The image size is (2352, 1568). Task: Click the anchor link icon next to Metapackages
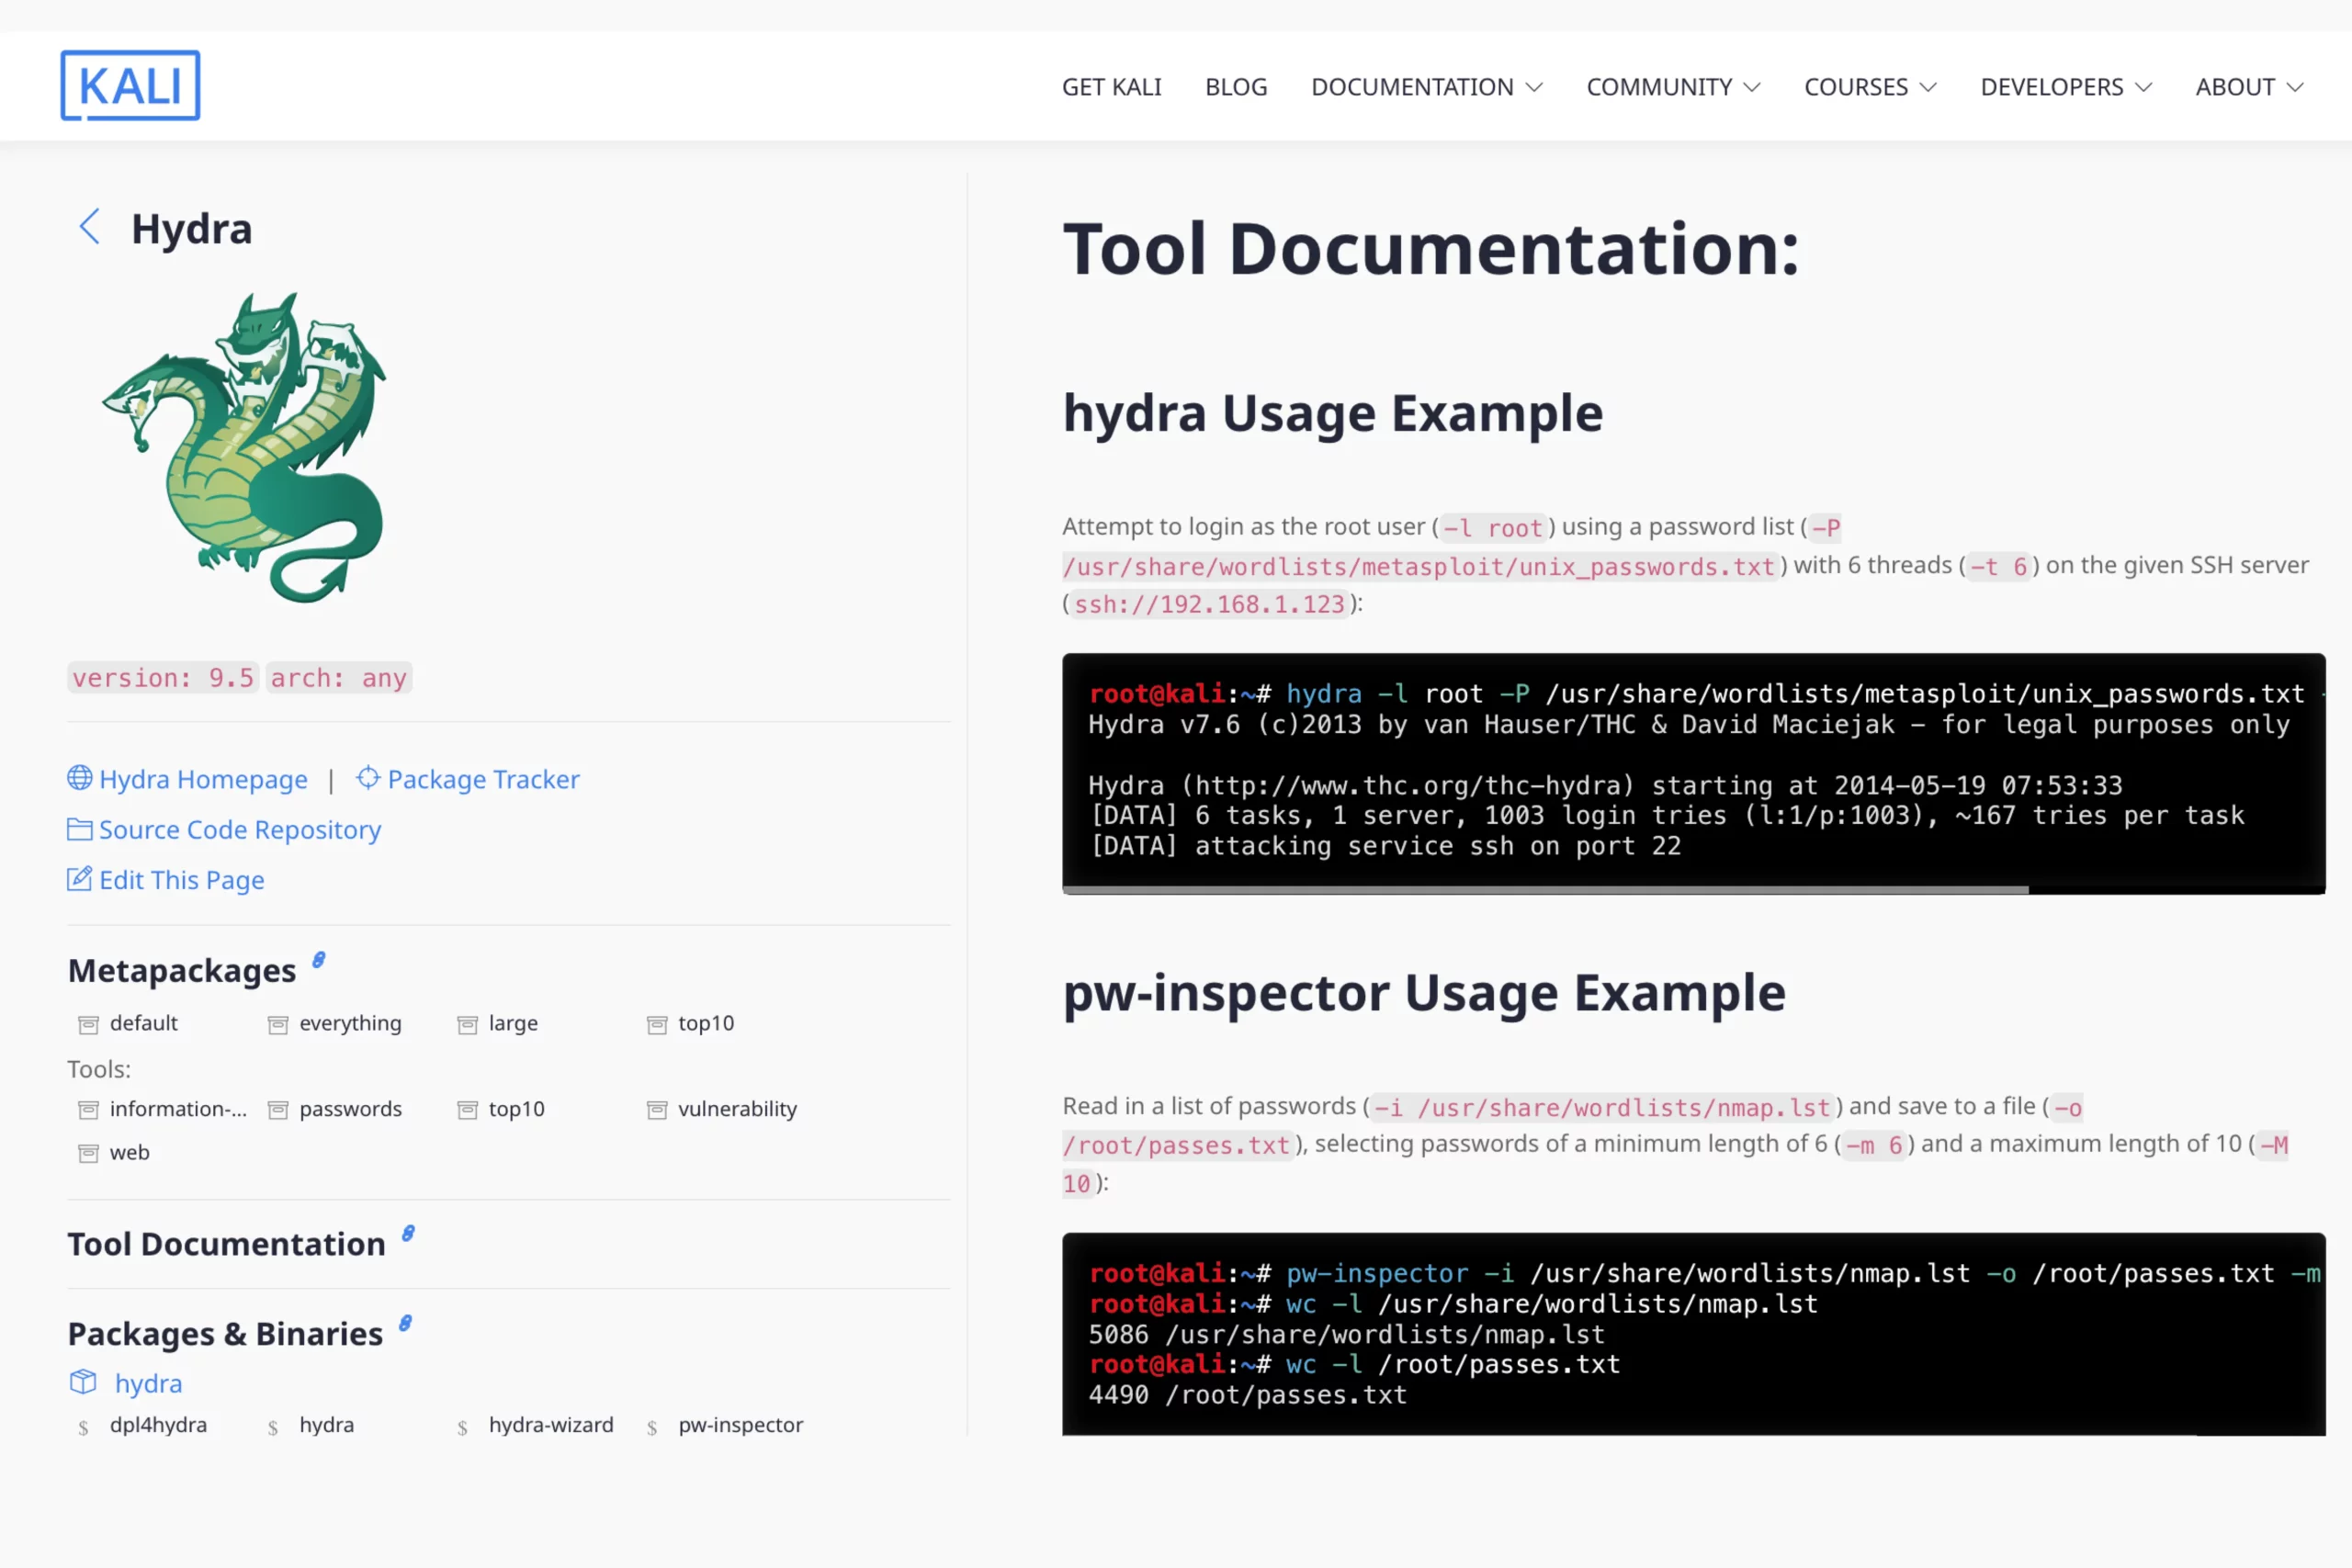tap(319, 960)
